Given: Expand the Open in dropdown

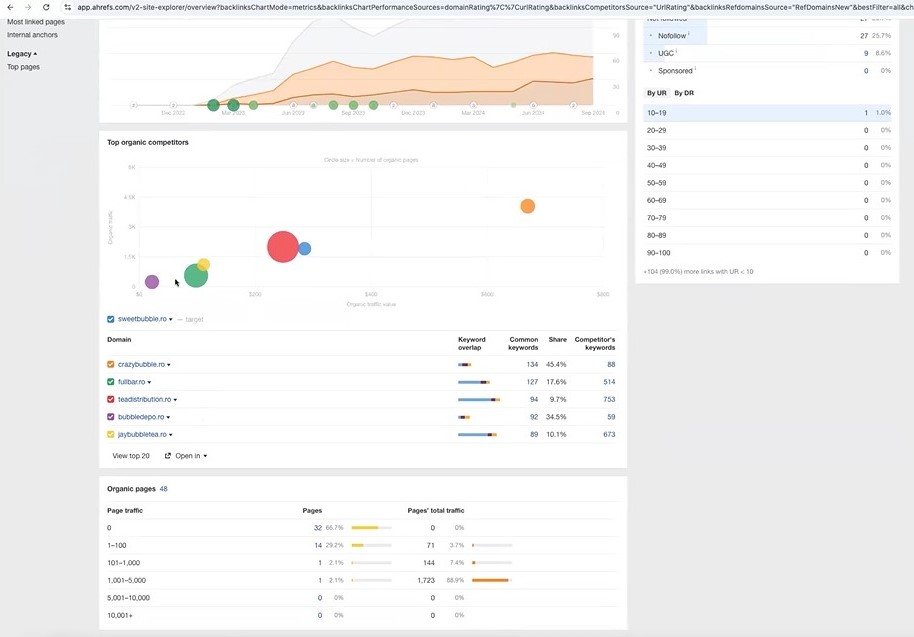Looking at the screenshot, I should [x=186, y=456].
